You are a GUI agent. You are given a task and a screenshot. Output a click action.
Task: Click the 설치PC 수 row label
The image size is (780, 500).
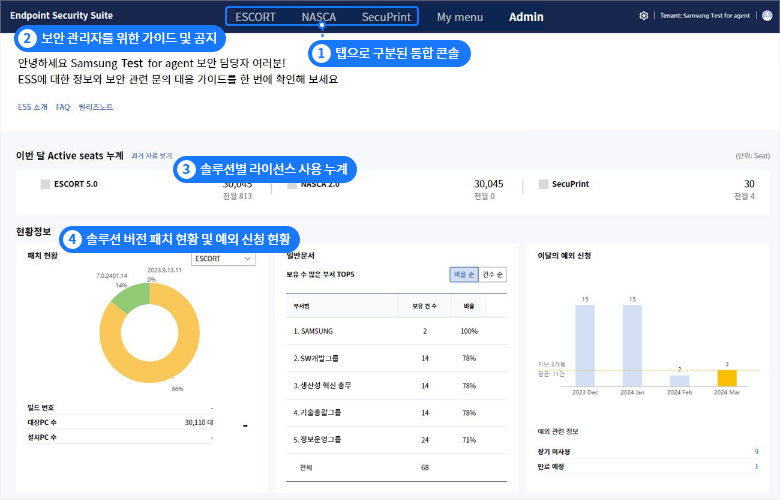(x=42, y=437)
